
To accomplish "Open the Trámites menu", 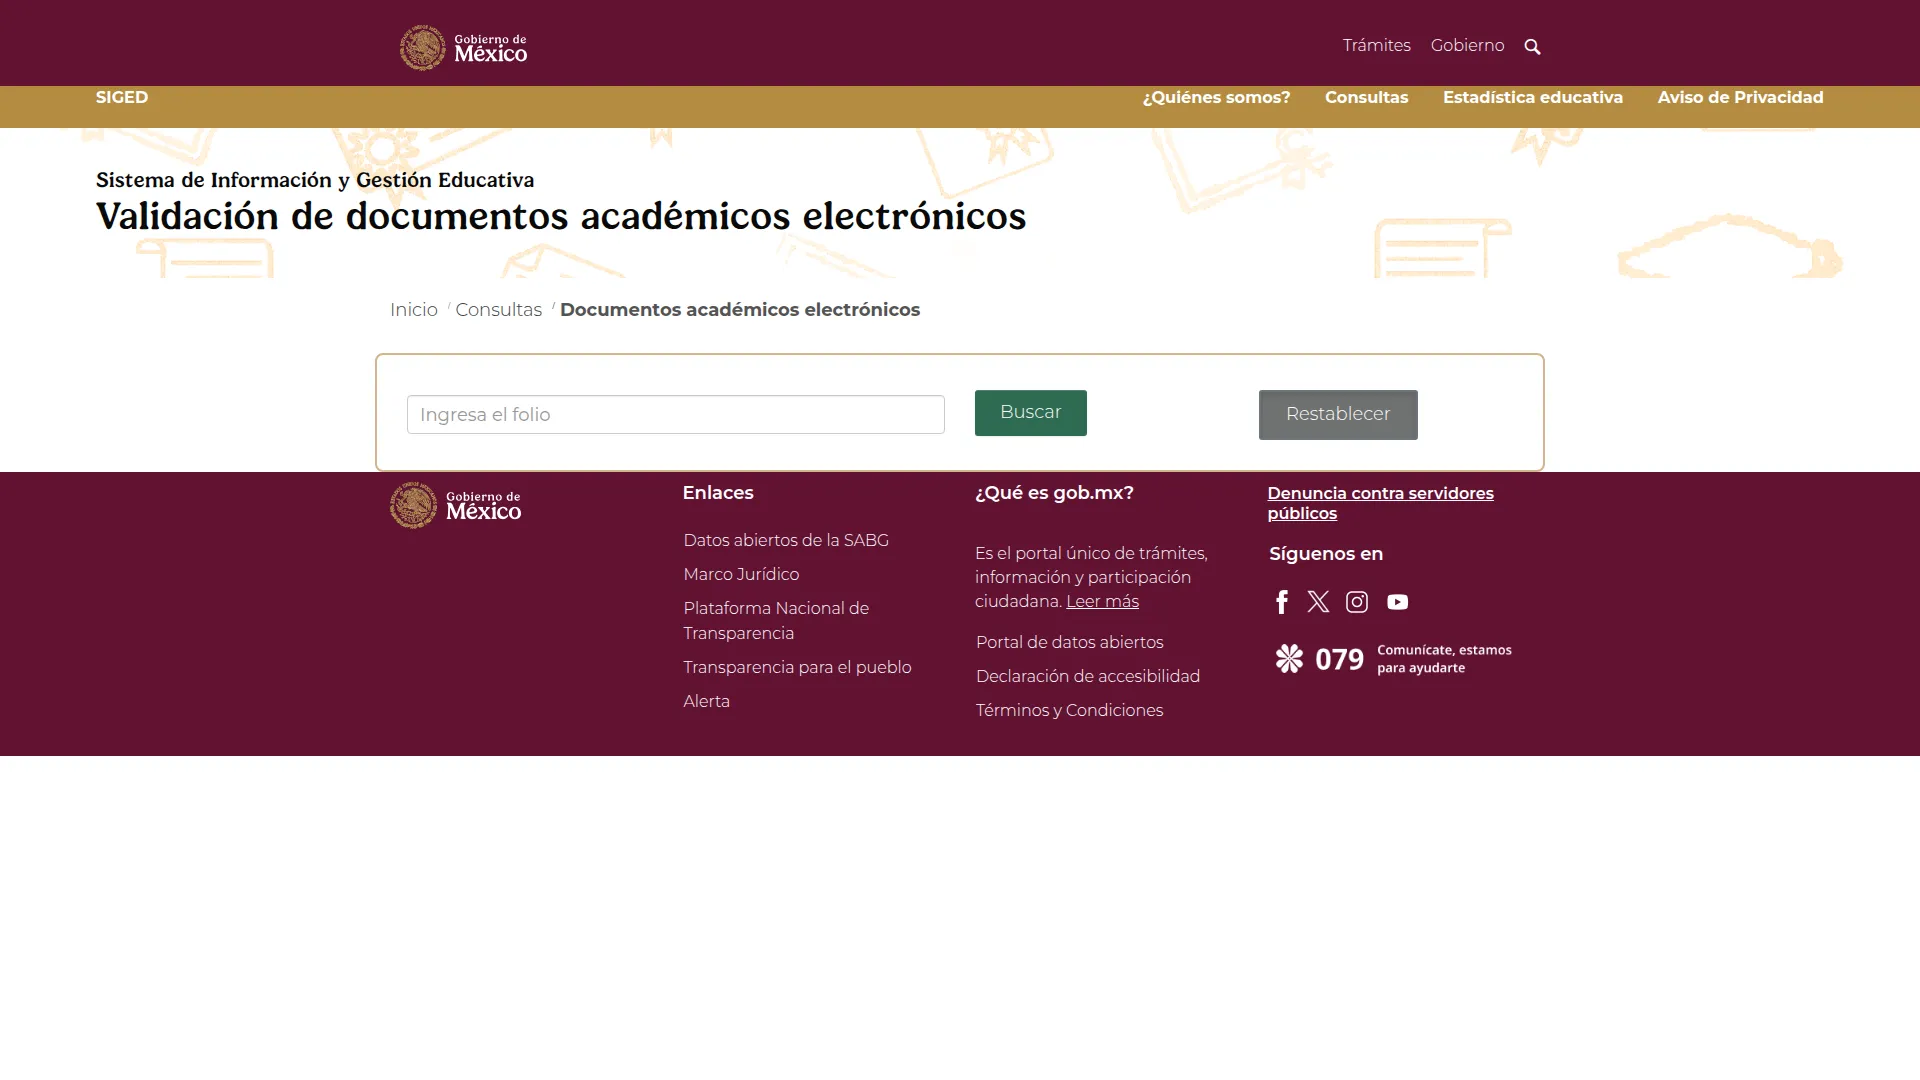I will 1376,46.
